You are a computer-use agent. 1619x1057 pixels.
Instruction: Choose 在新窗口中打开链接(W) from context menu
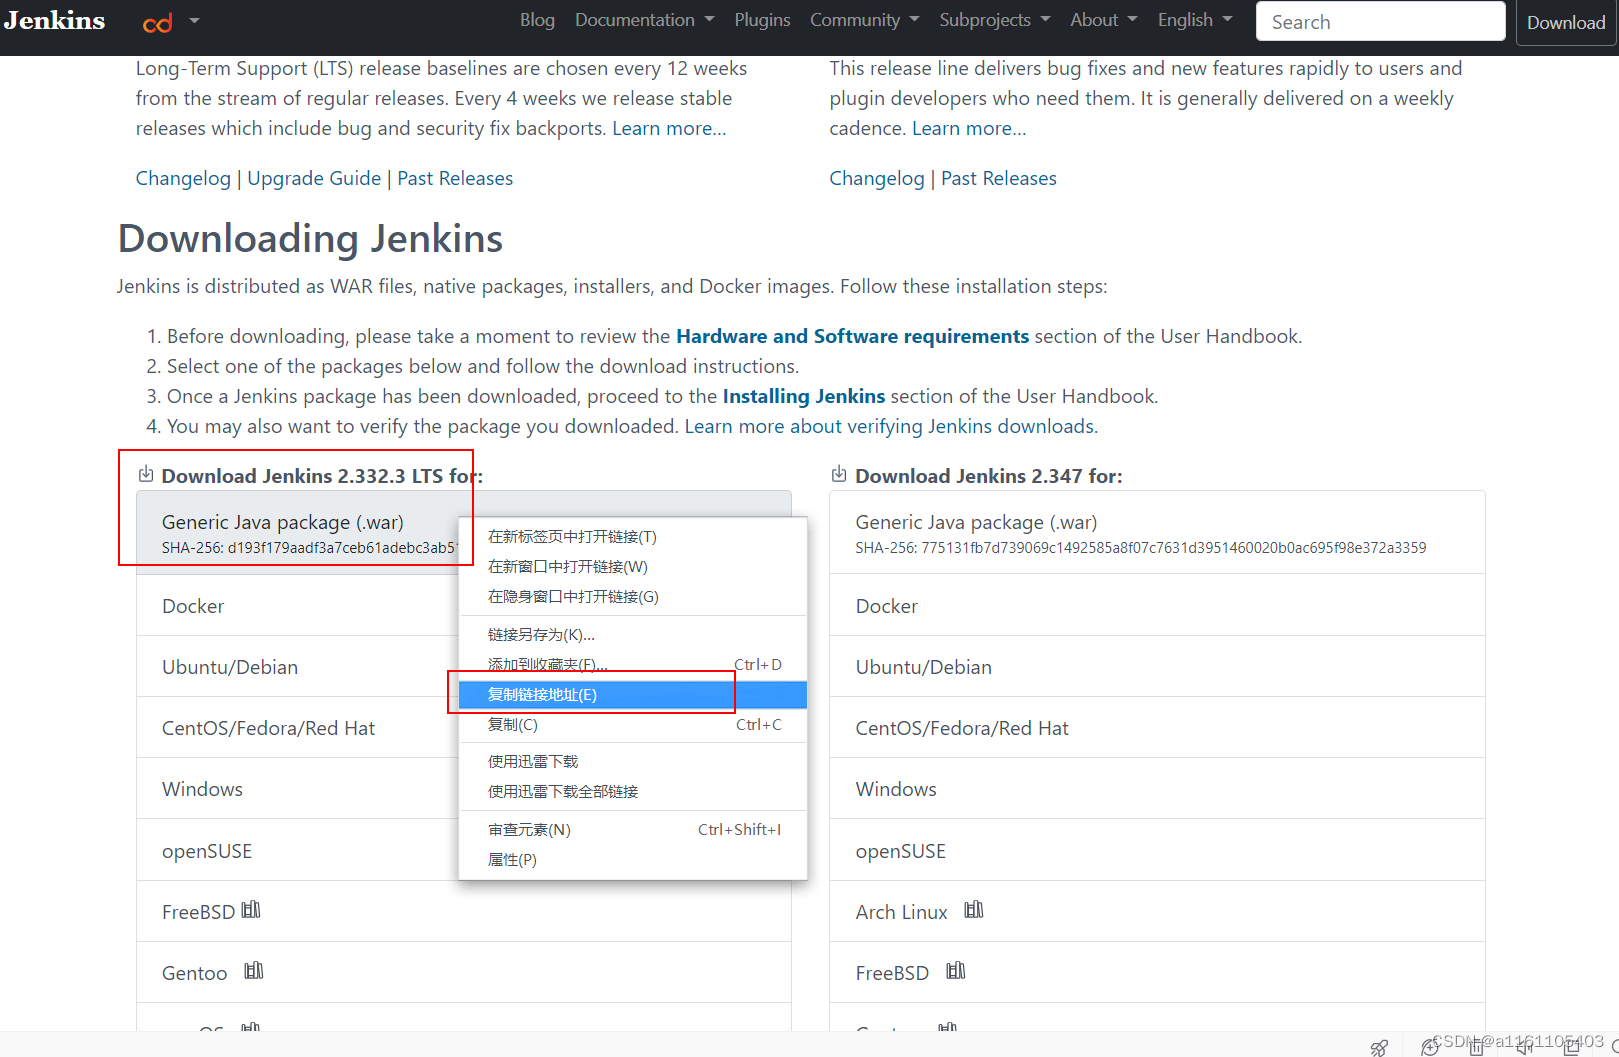(633, 566)
